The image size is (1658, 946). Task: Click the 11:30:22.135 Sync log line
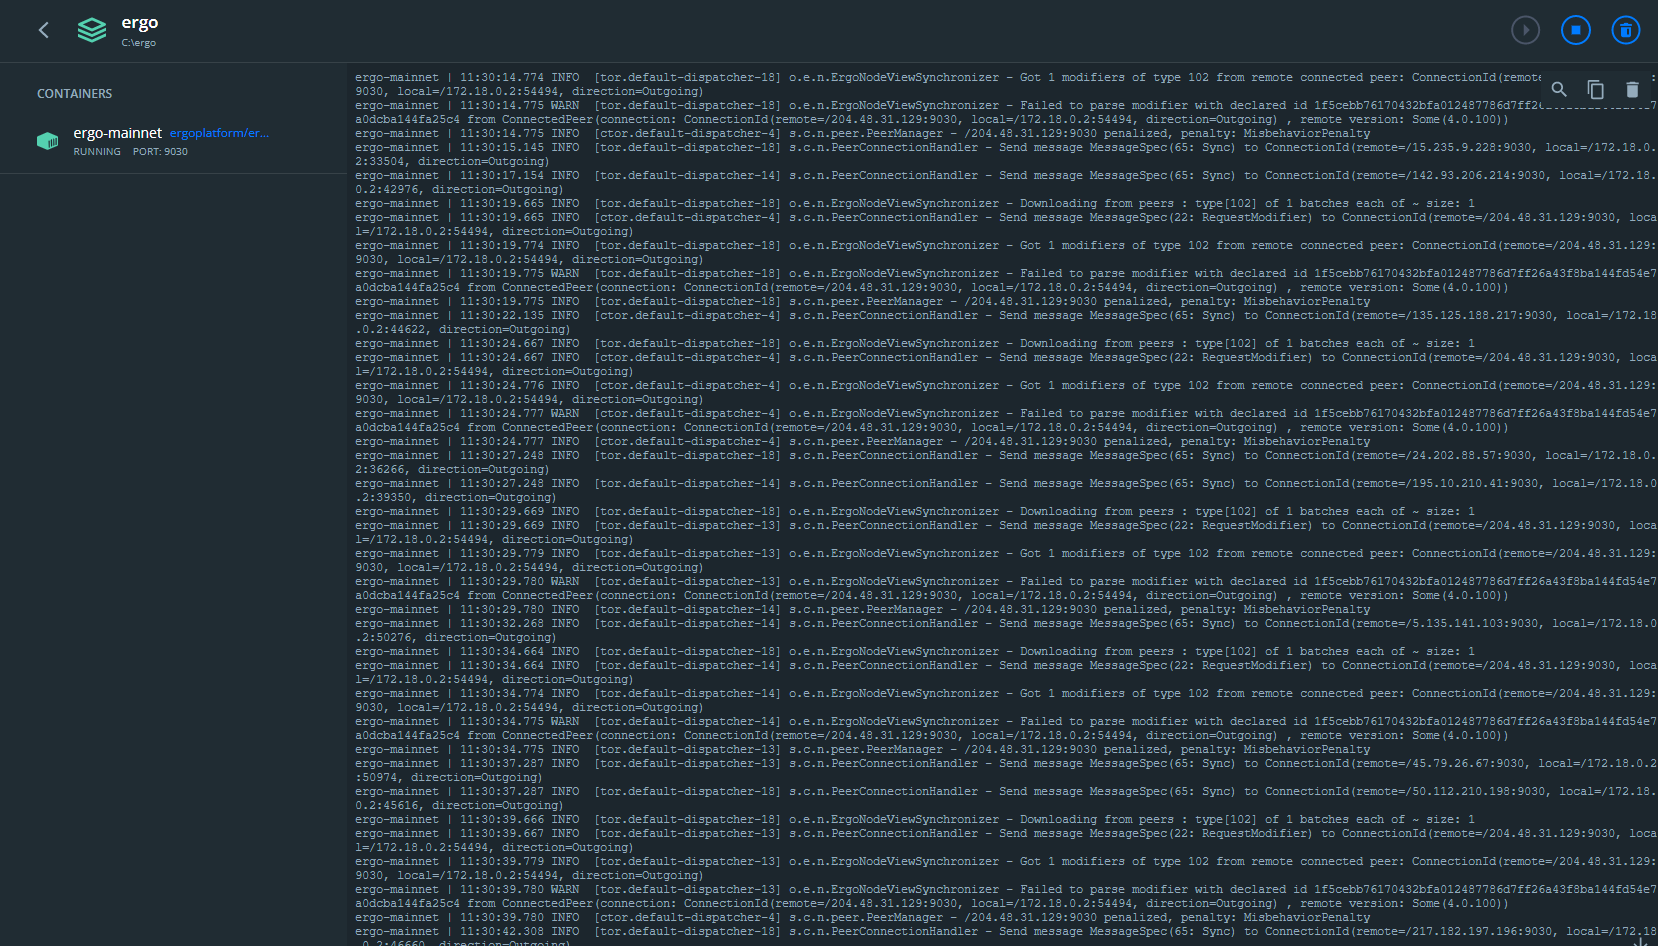point(1005,322)
